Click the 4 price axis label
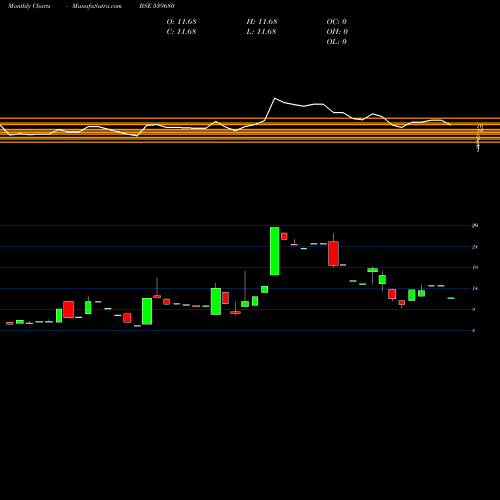500x500 pixels. tap(474, 330)
